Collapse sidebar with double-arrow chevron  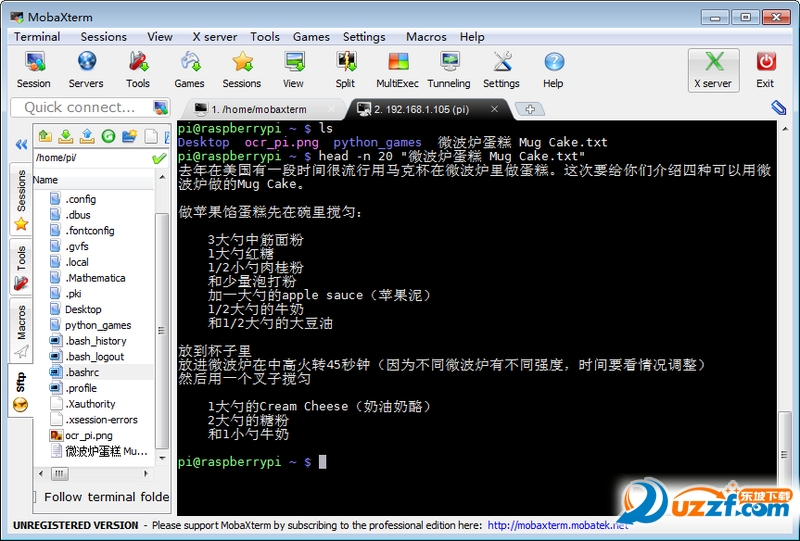click(x=21, y=145)
